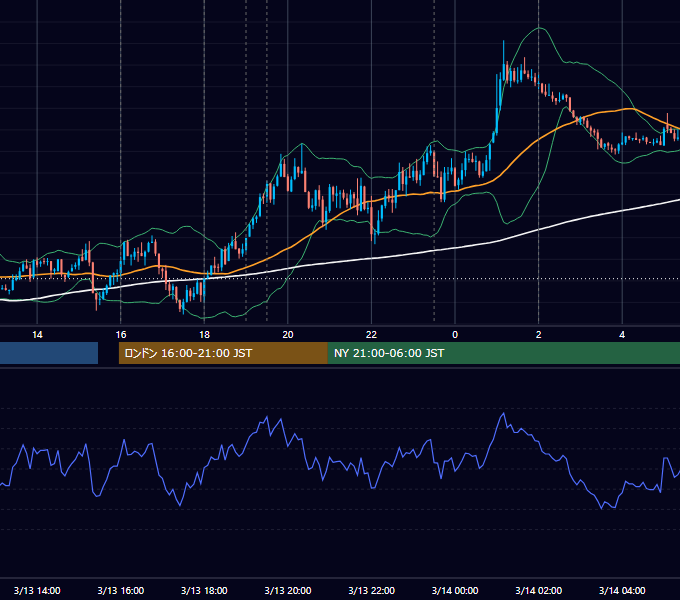The width and height of the screenshot is (680, 600).
Task: Click the '3/14 02:00' date label
Action: click(x=539, y=590)
